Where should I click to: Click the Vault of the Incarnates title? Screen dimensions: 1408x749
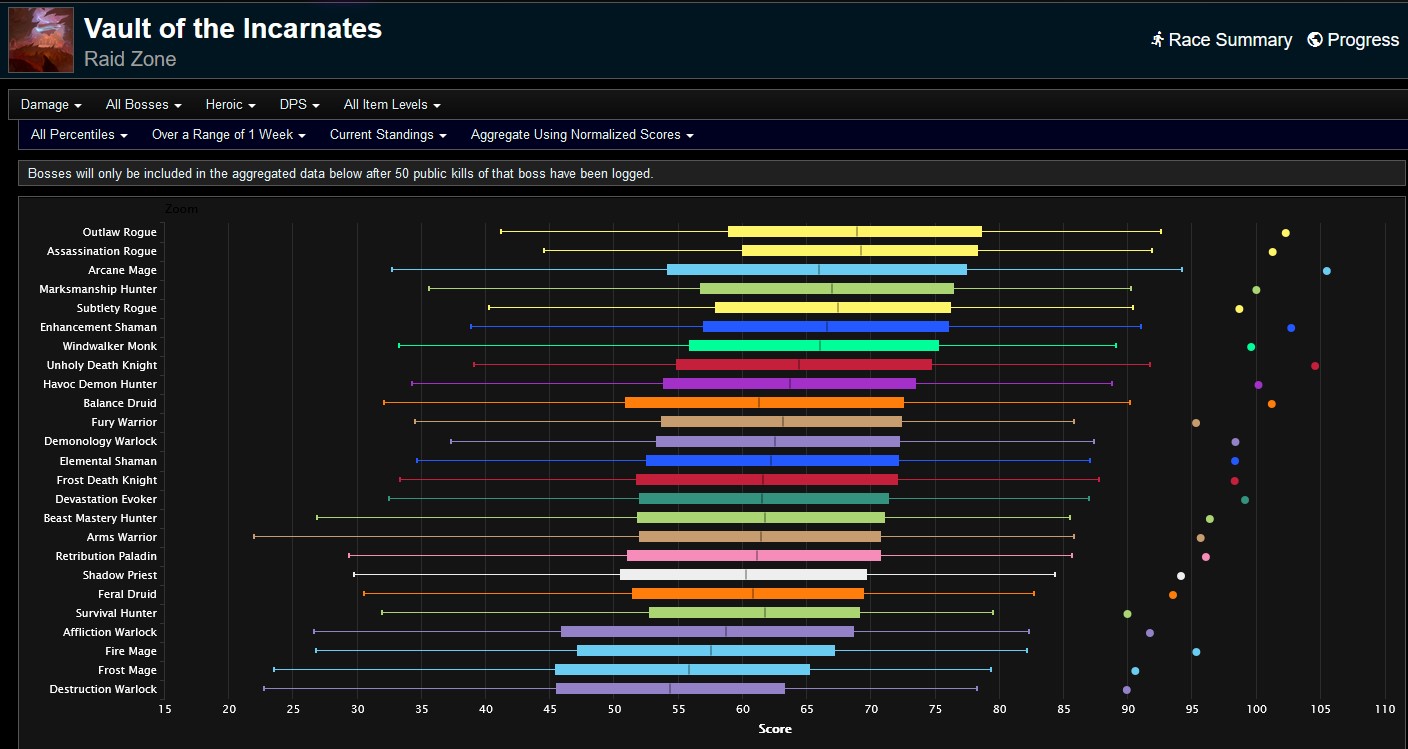232,29
